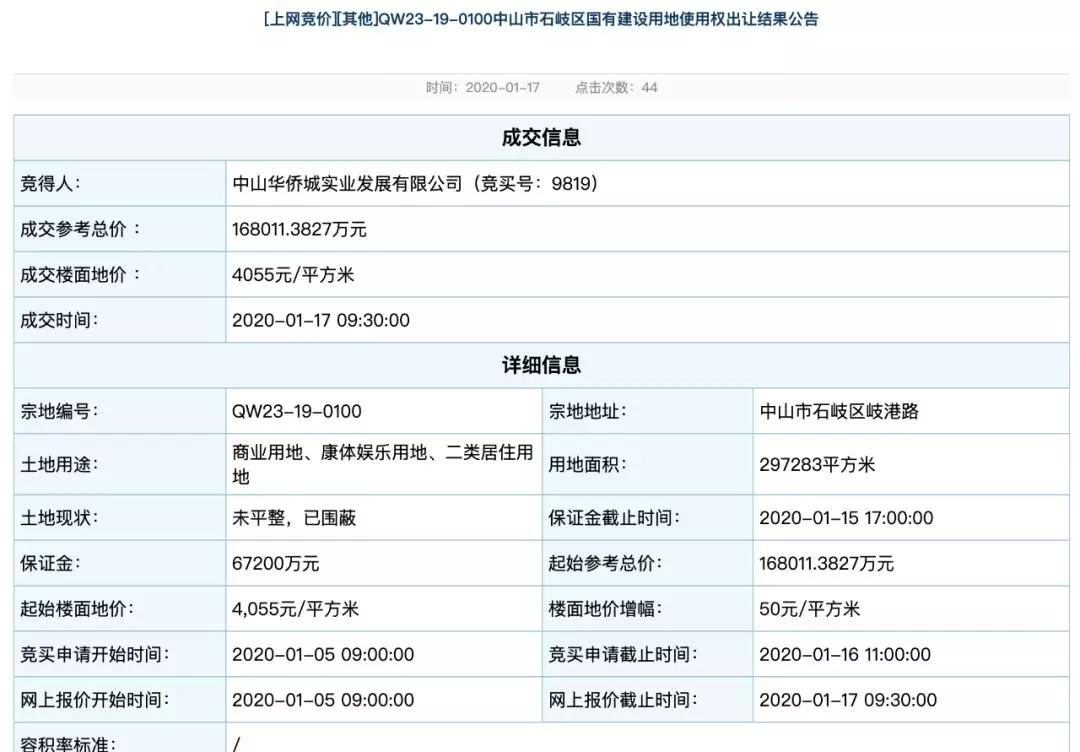Image resolution: width=1080 pixels, height=752 pixels.
Task: Select the 保证金 amount 67200万元
Action: pyautogui.click(x=277, y=562)
